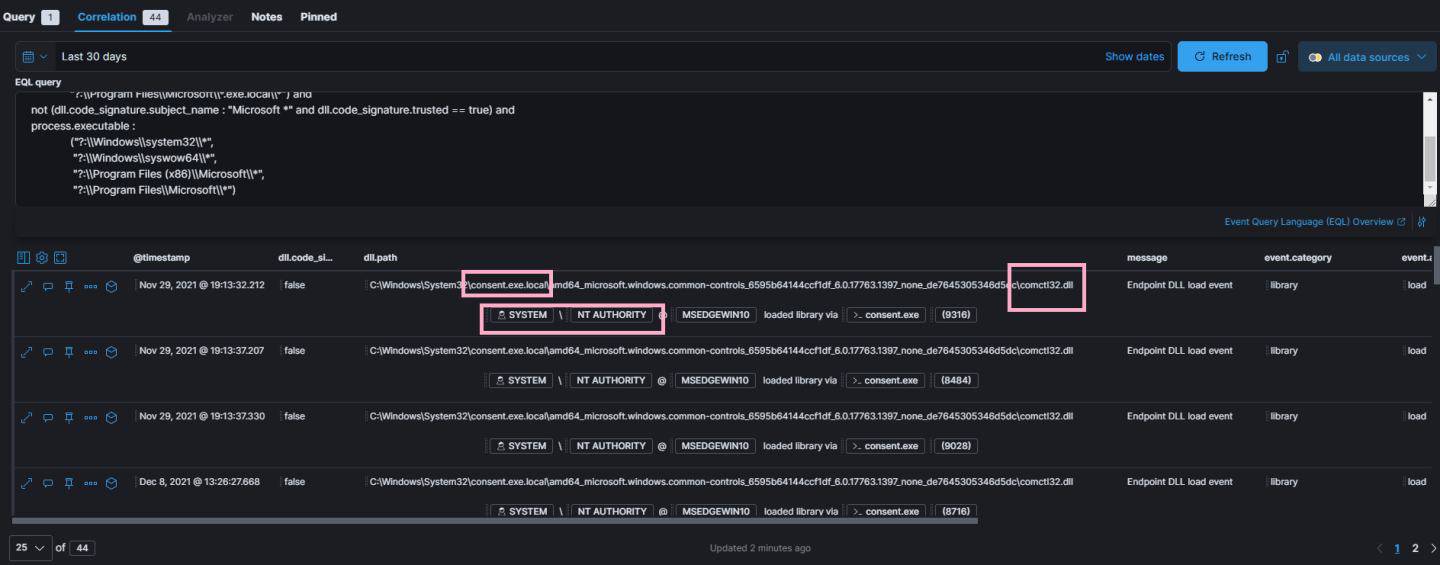Open table settings gear icon
This screenshot has width=1440, height=565.
coord(42,258)
